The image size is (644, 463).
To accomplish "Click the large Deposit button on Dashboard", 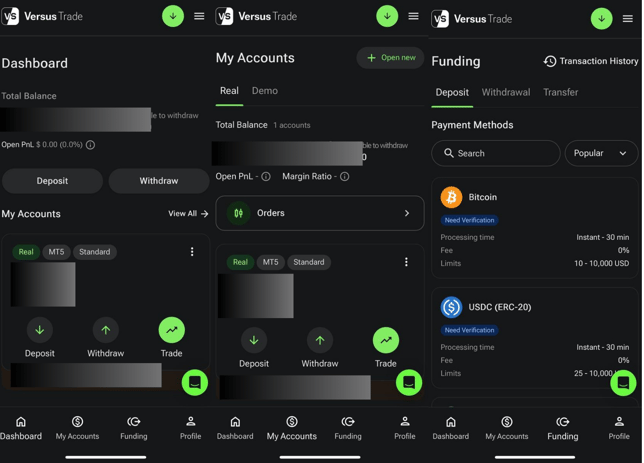I will click(x=52, y=181).
